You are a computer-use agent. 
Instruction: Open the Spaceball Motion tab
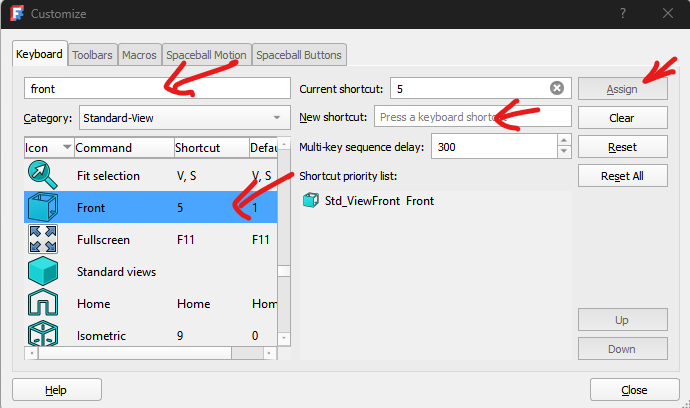click(x=206, y=55)
